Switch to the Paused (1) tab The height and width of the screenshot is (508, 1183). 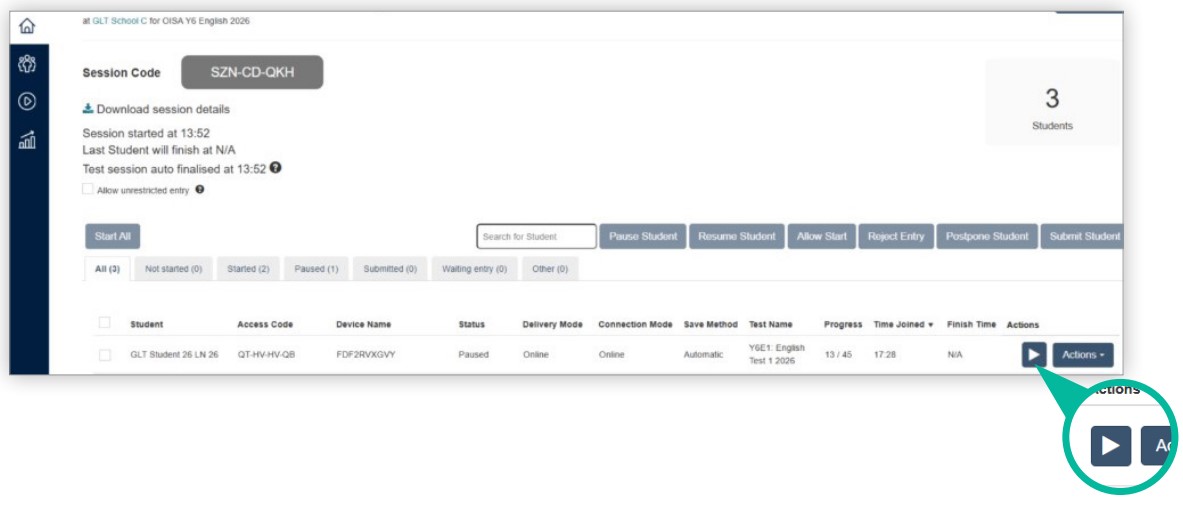point(316,269)
